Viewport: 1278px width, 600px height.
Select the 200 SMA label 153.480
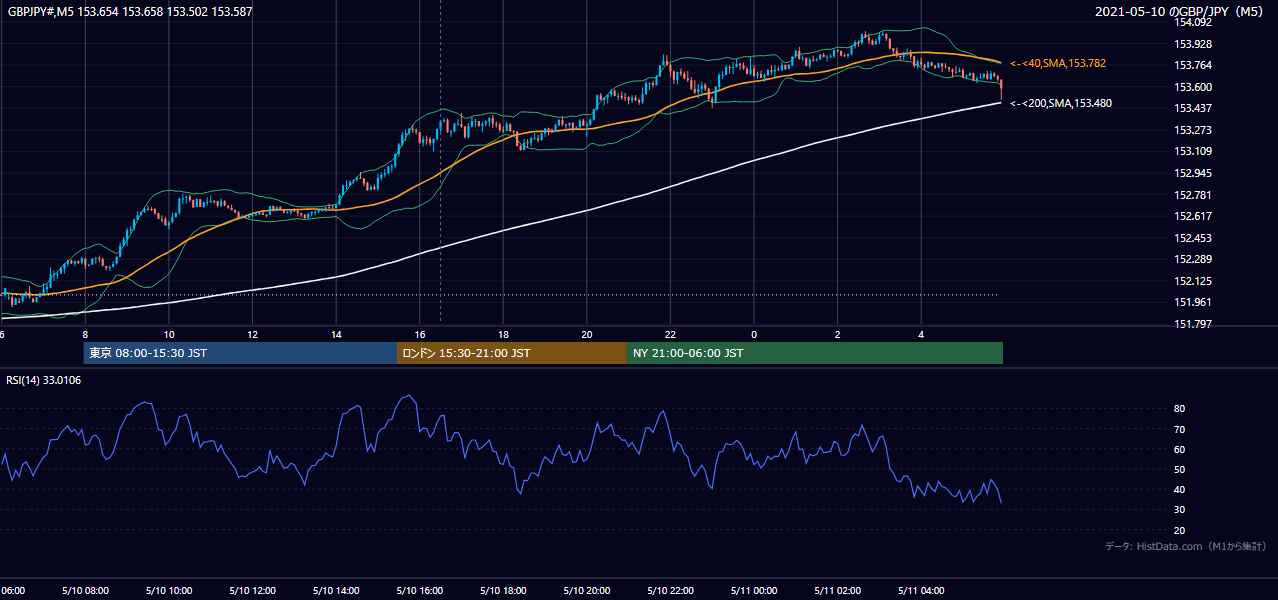[1061, 103]
